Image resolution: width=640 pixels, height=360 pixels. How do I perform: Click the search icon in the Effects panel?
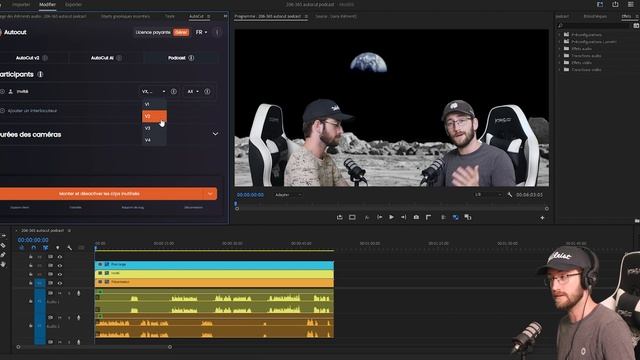560,26
